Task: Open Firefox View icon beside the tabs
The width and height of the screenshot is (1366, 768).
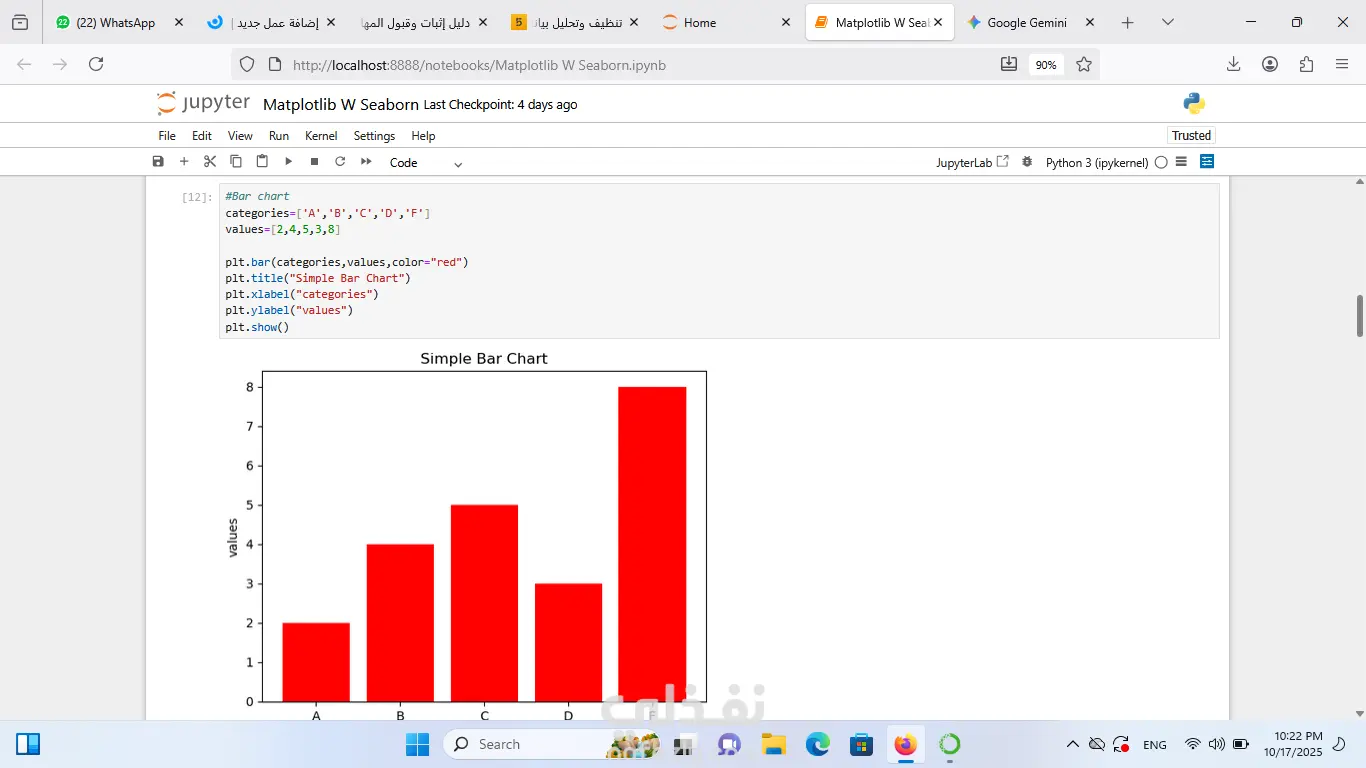Action: [20, 22]
